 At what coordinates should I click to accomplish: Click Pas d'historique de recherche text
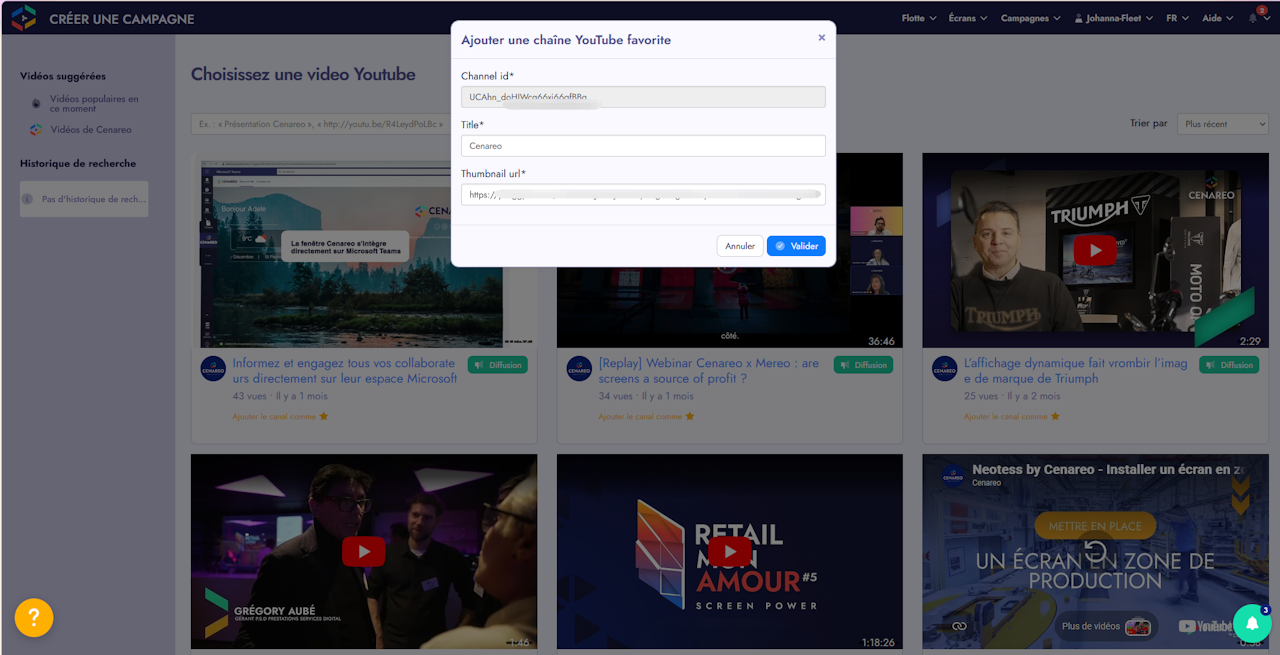tap(94, 199)
